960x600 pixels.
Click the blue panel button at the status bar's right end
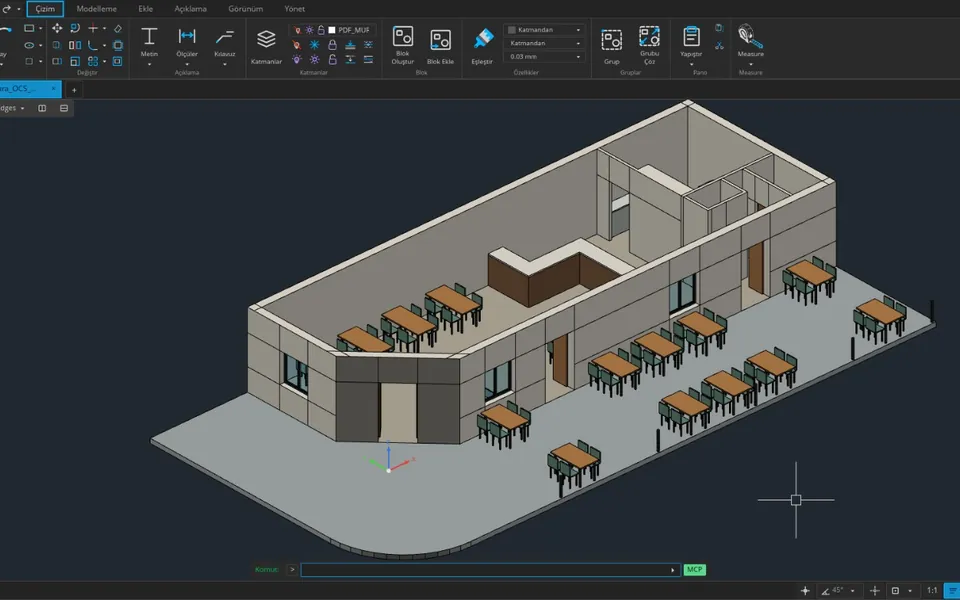point(952,591)
